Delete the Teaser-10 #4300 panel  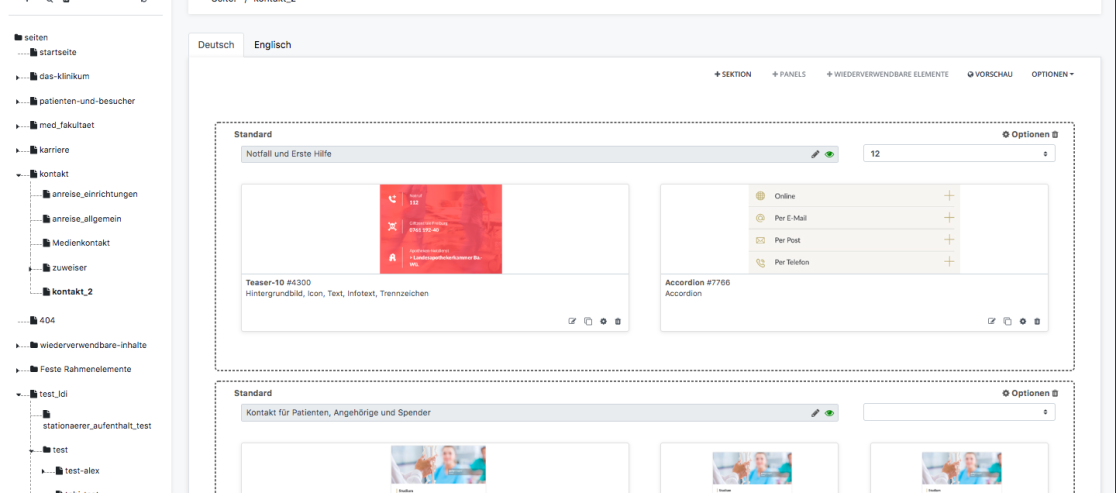(x=618, y=322)
